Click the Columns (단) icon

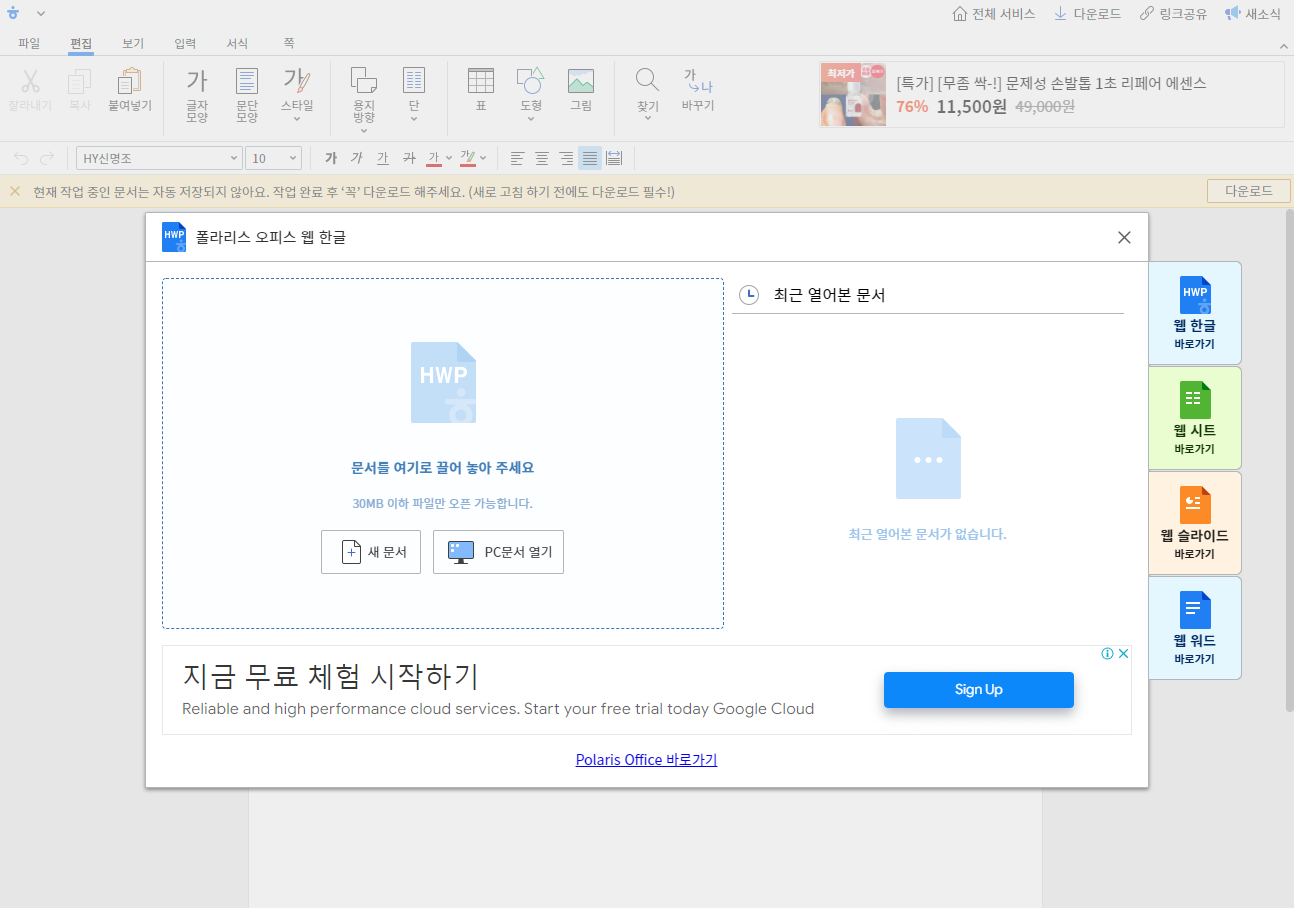click(413, 81)
